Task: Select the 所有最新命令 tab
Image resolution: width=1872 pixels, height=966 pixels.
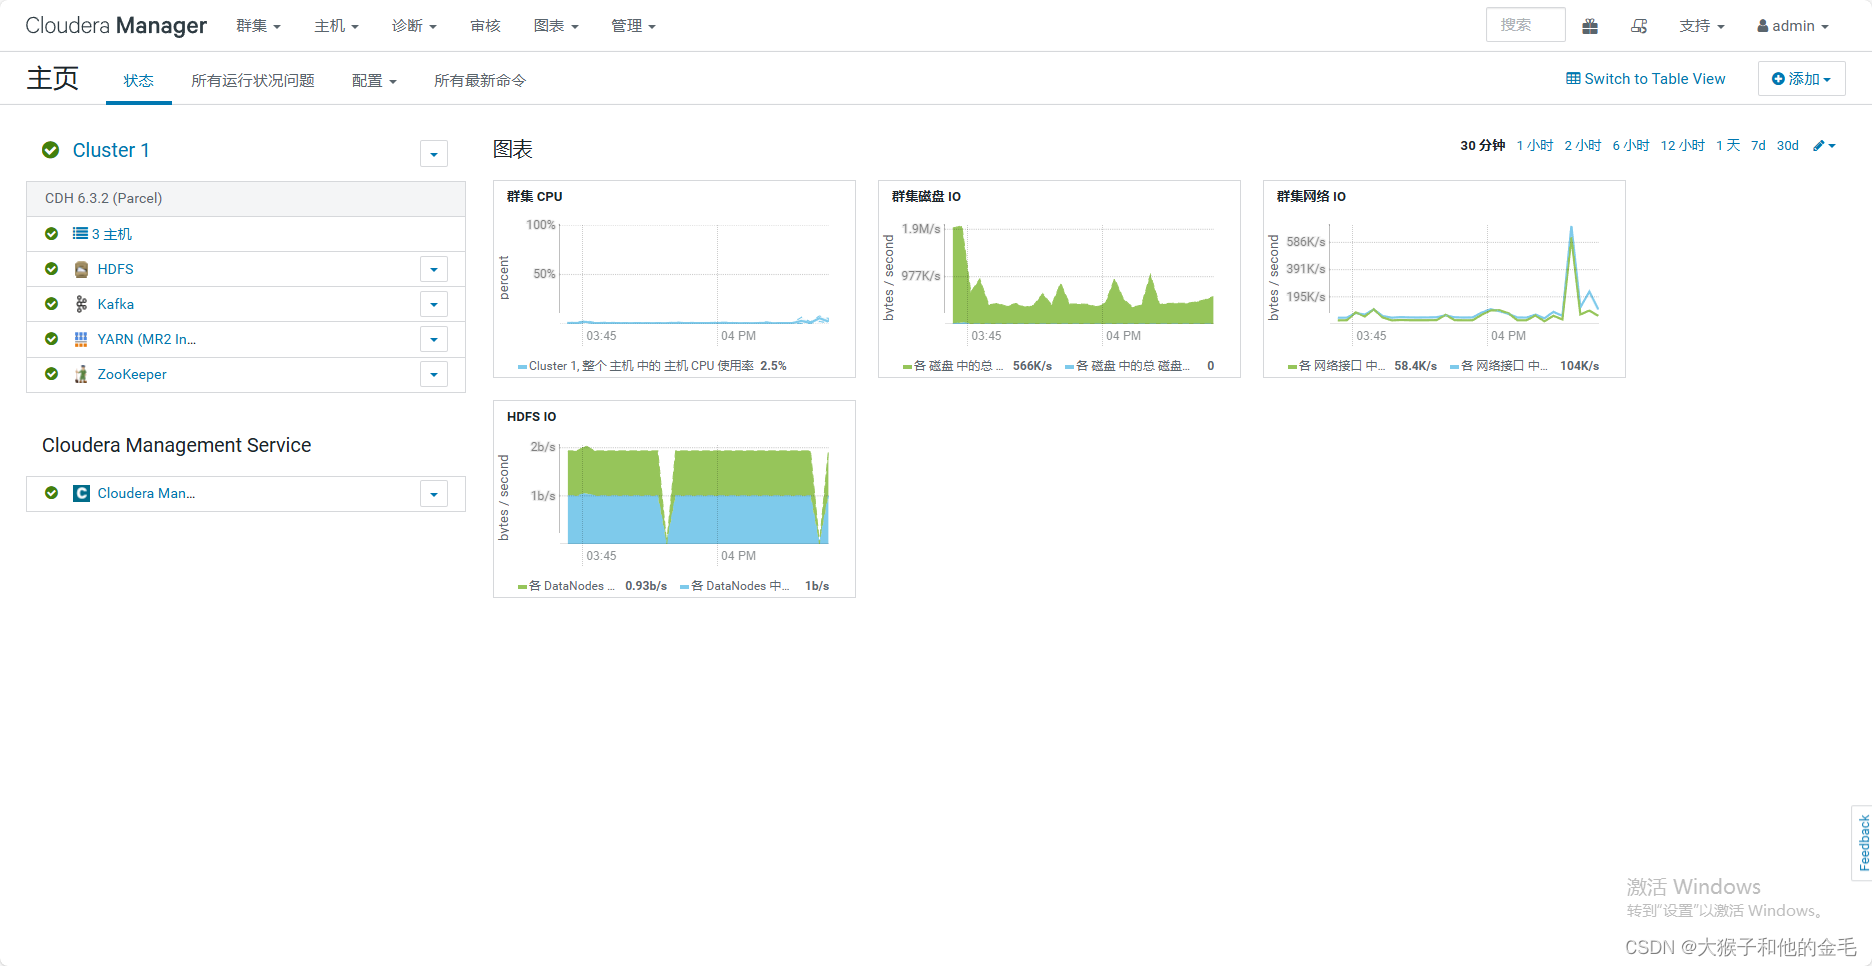Action: [x=480, y=81]
